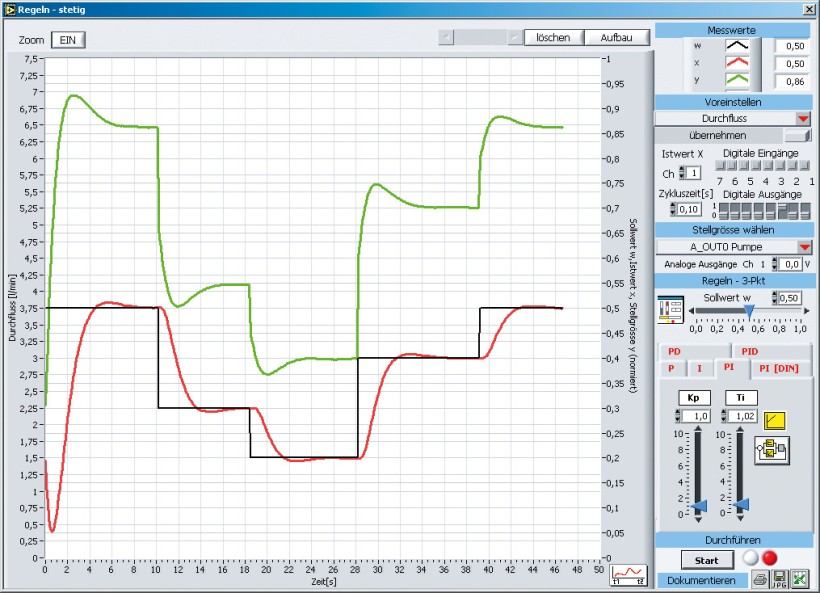This screenshot has width=820, height=593.
Task: Click the yellow step response icon
Action: pos(774,418)
